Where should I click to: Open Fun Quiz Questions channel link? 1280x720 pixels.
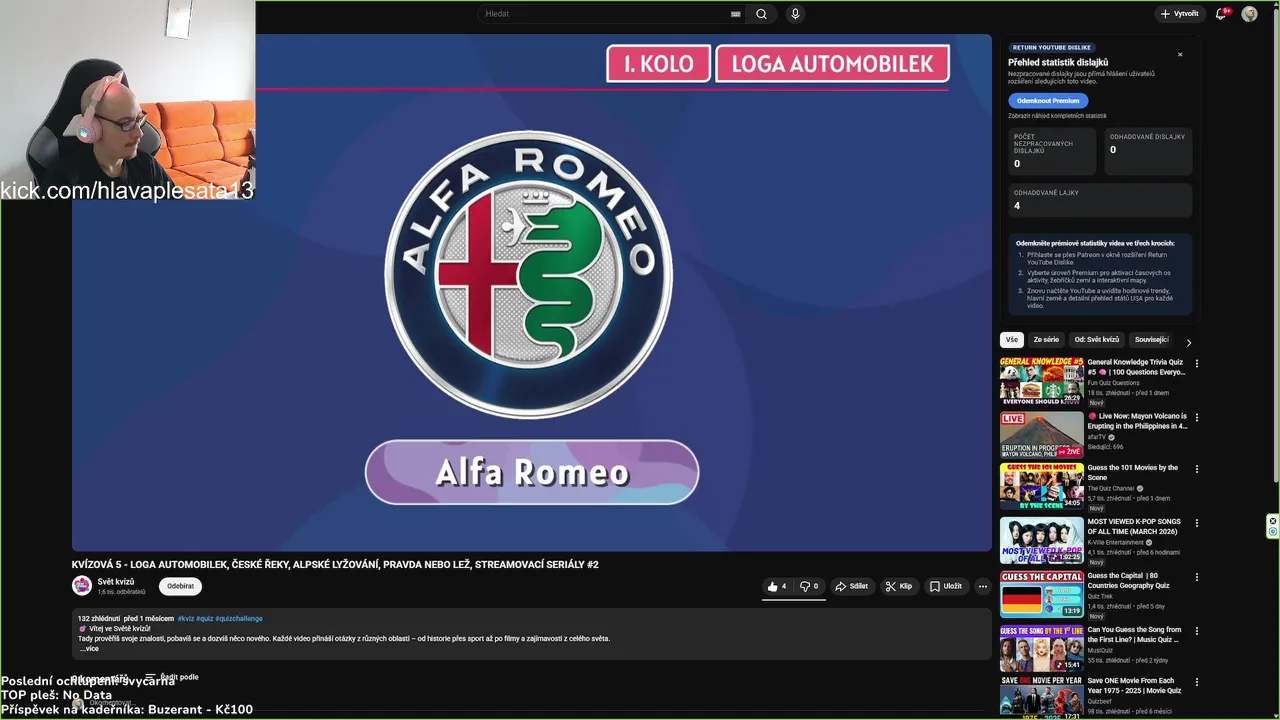(x=1114, y=383)
